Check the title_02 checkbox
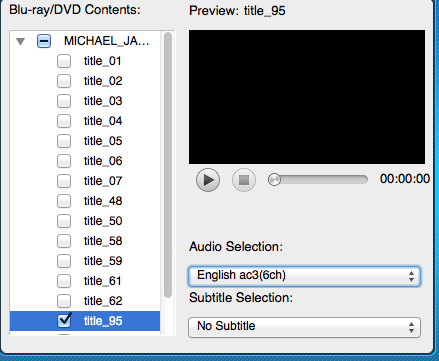439x361 pixels. coord(64,81)
